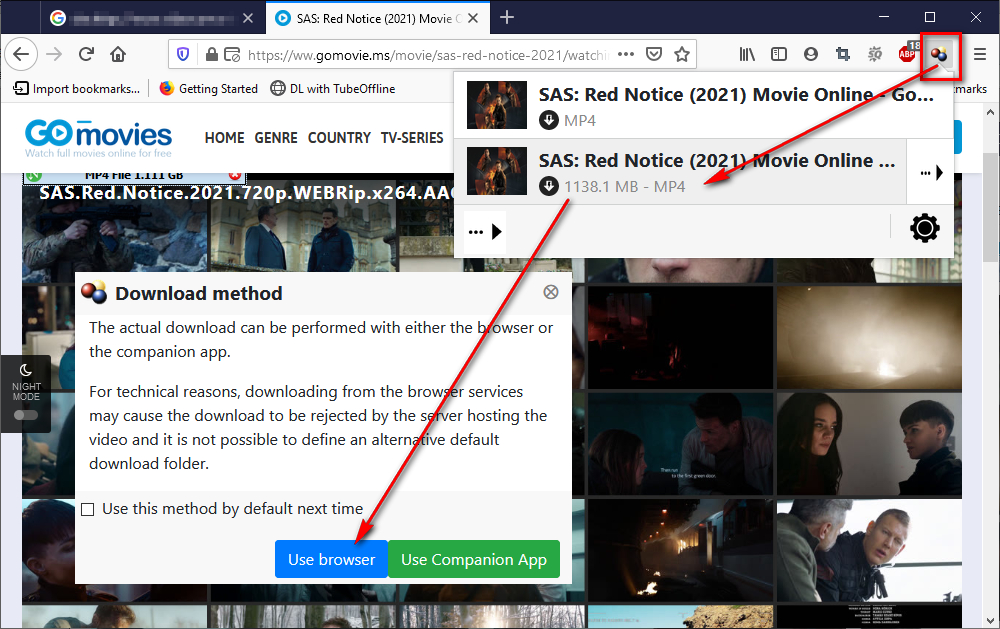Close the Download method dialog
The height and width of the screenshot is (629, 1000).
[x=551, y=292]
